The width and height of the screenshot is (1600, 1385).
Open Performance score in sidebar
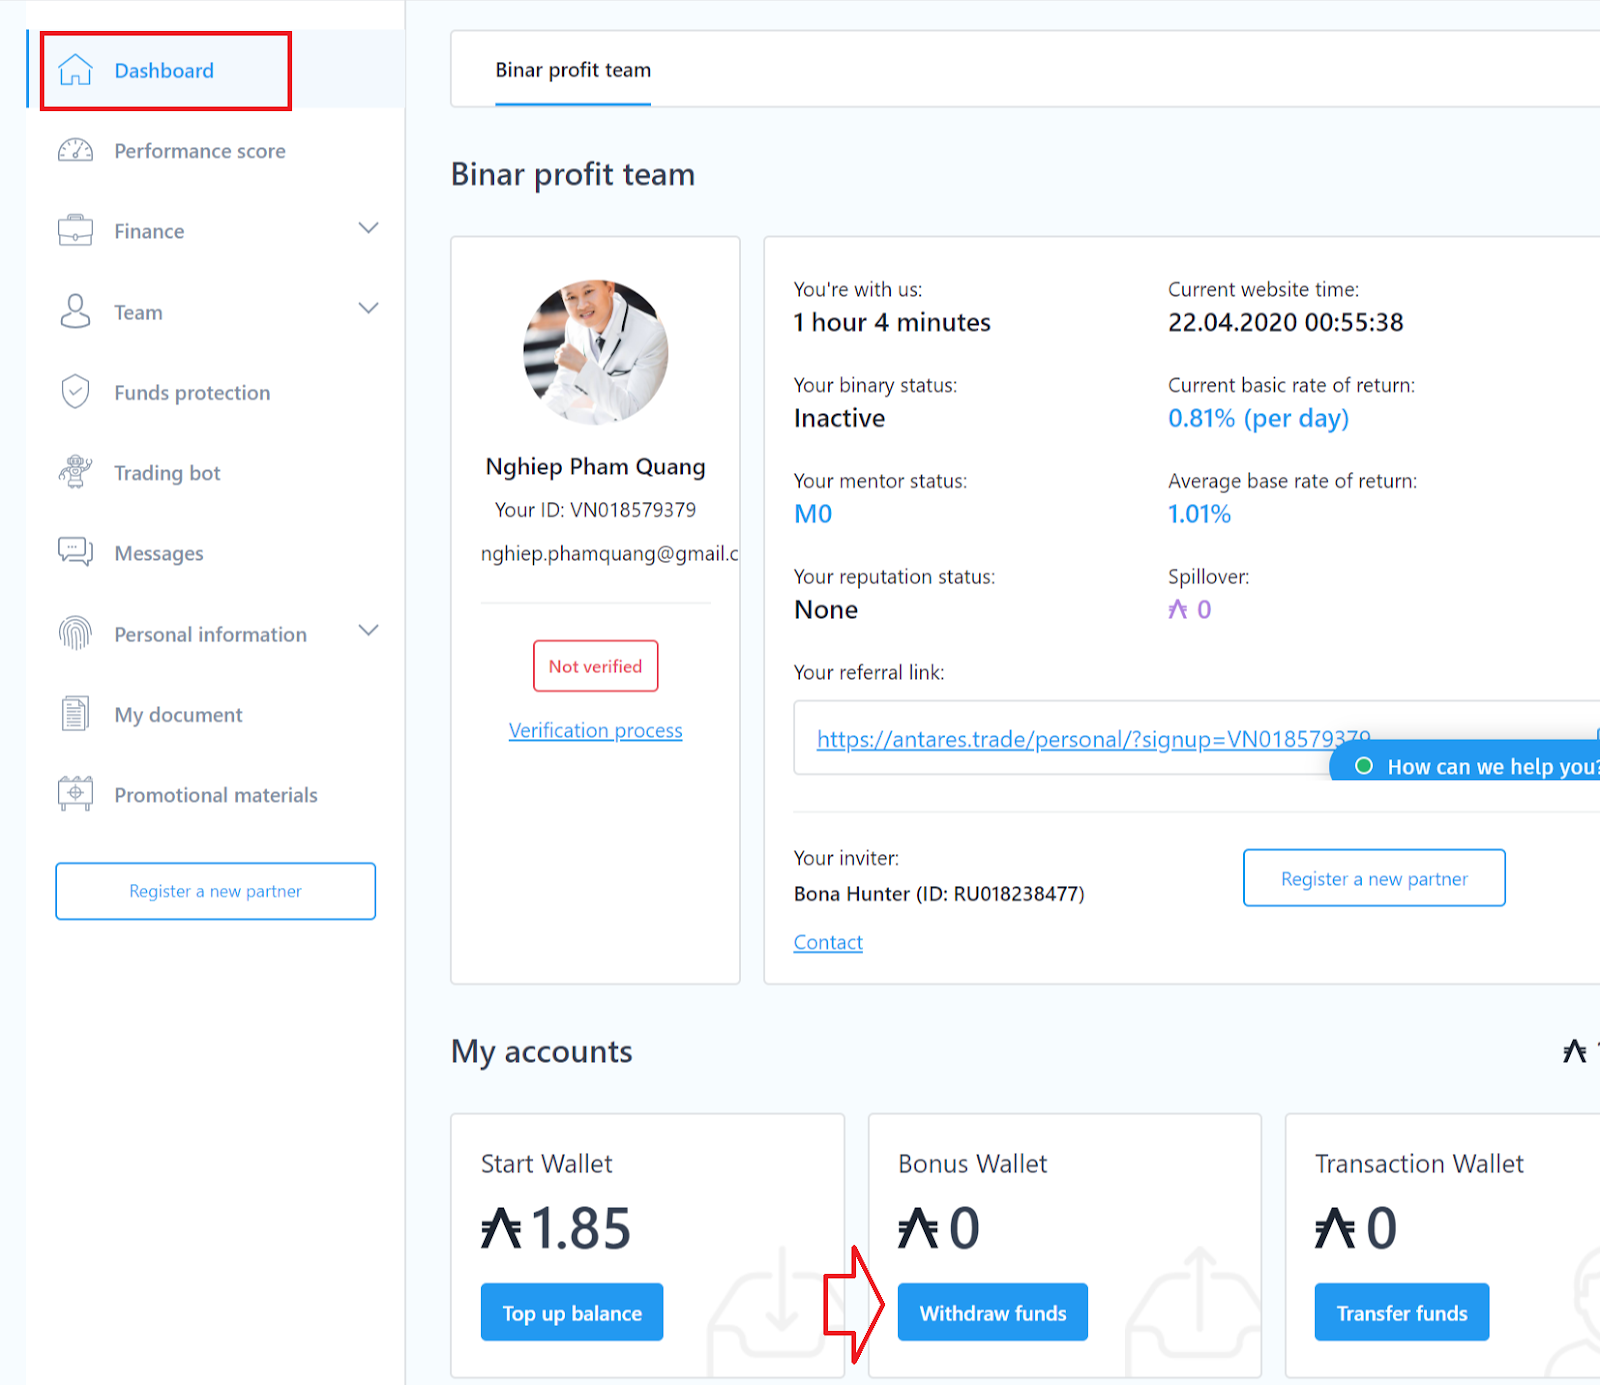click(x=200, y=151)
